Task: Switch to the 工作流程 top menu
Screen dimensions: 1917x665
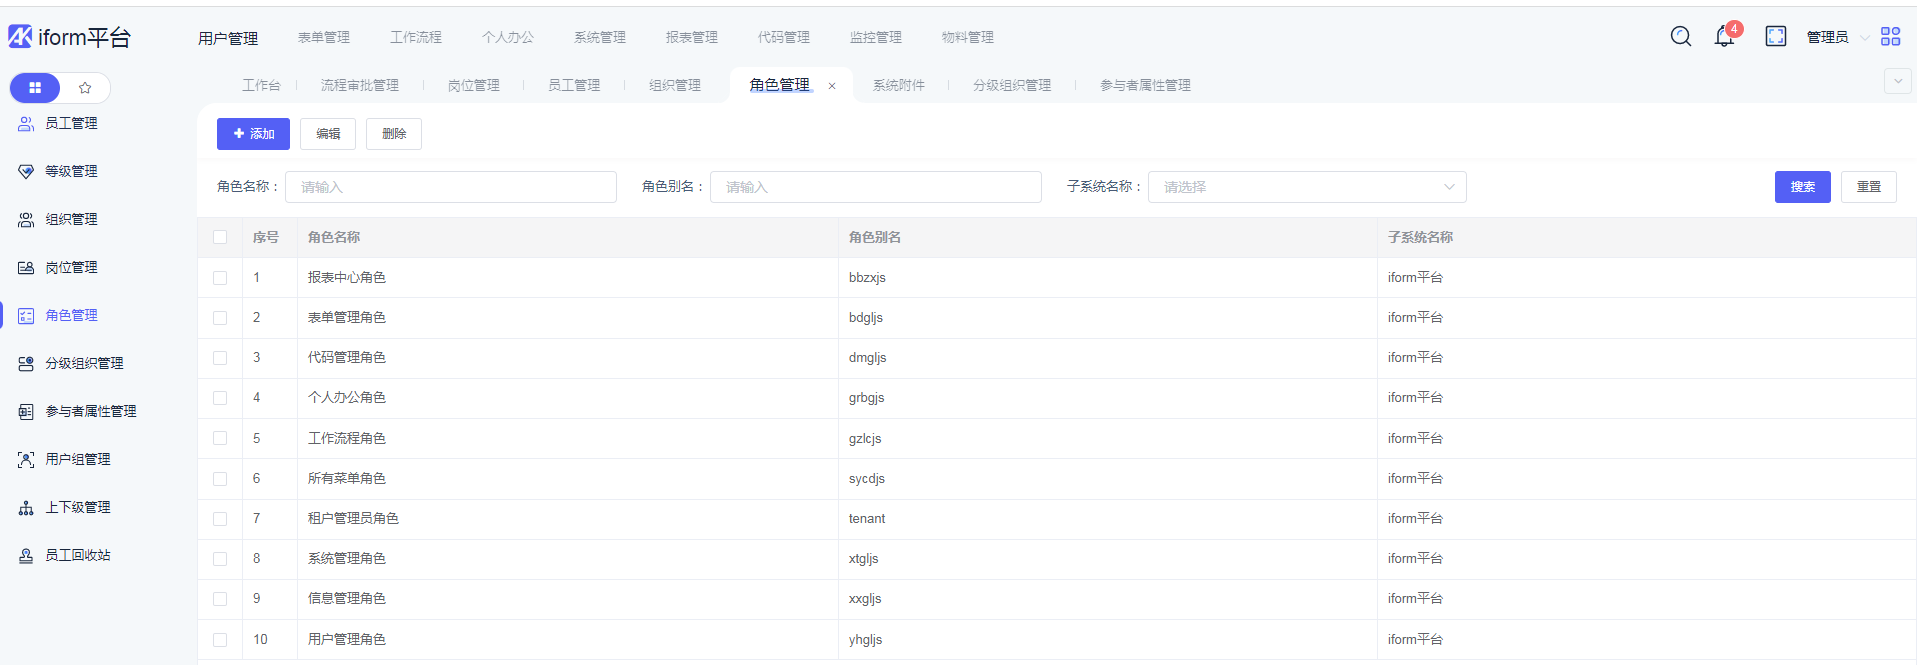Action: point(416,37)
